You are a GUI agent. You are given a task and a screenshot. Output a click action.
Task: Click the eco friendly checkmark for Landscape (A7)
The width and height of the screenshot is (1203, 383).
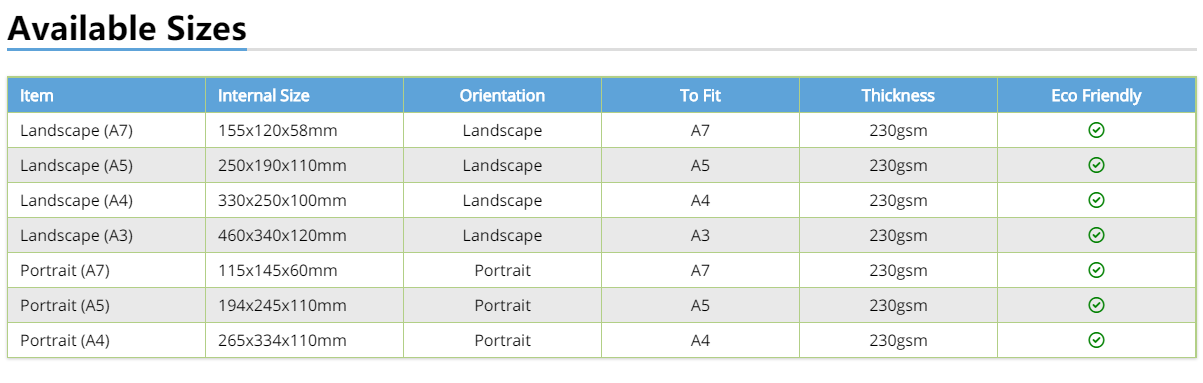click(x=1096, y=130)
